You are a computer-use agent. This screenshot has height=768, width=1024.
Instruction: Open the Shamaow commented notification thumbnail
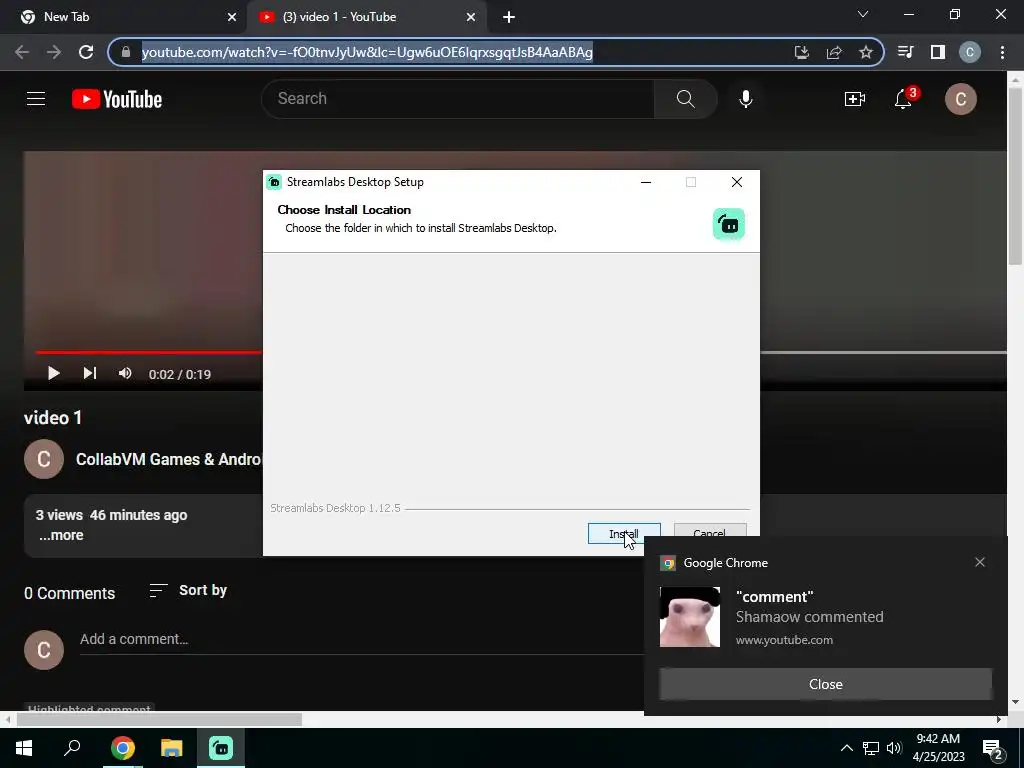690,616
